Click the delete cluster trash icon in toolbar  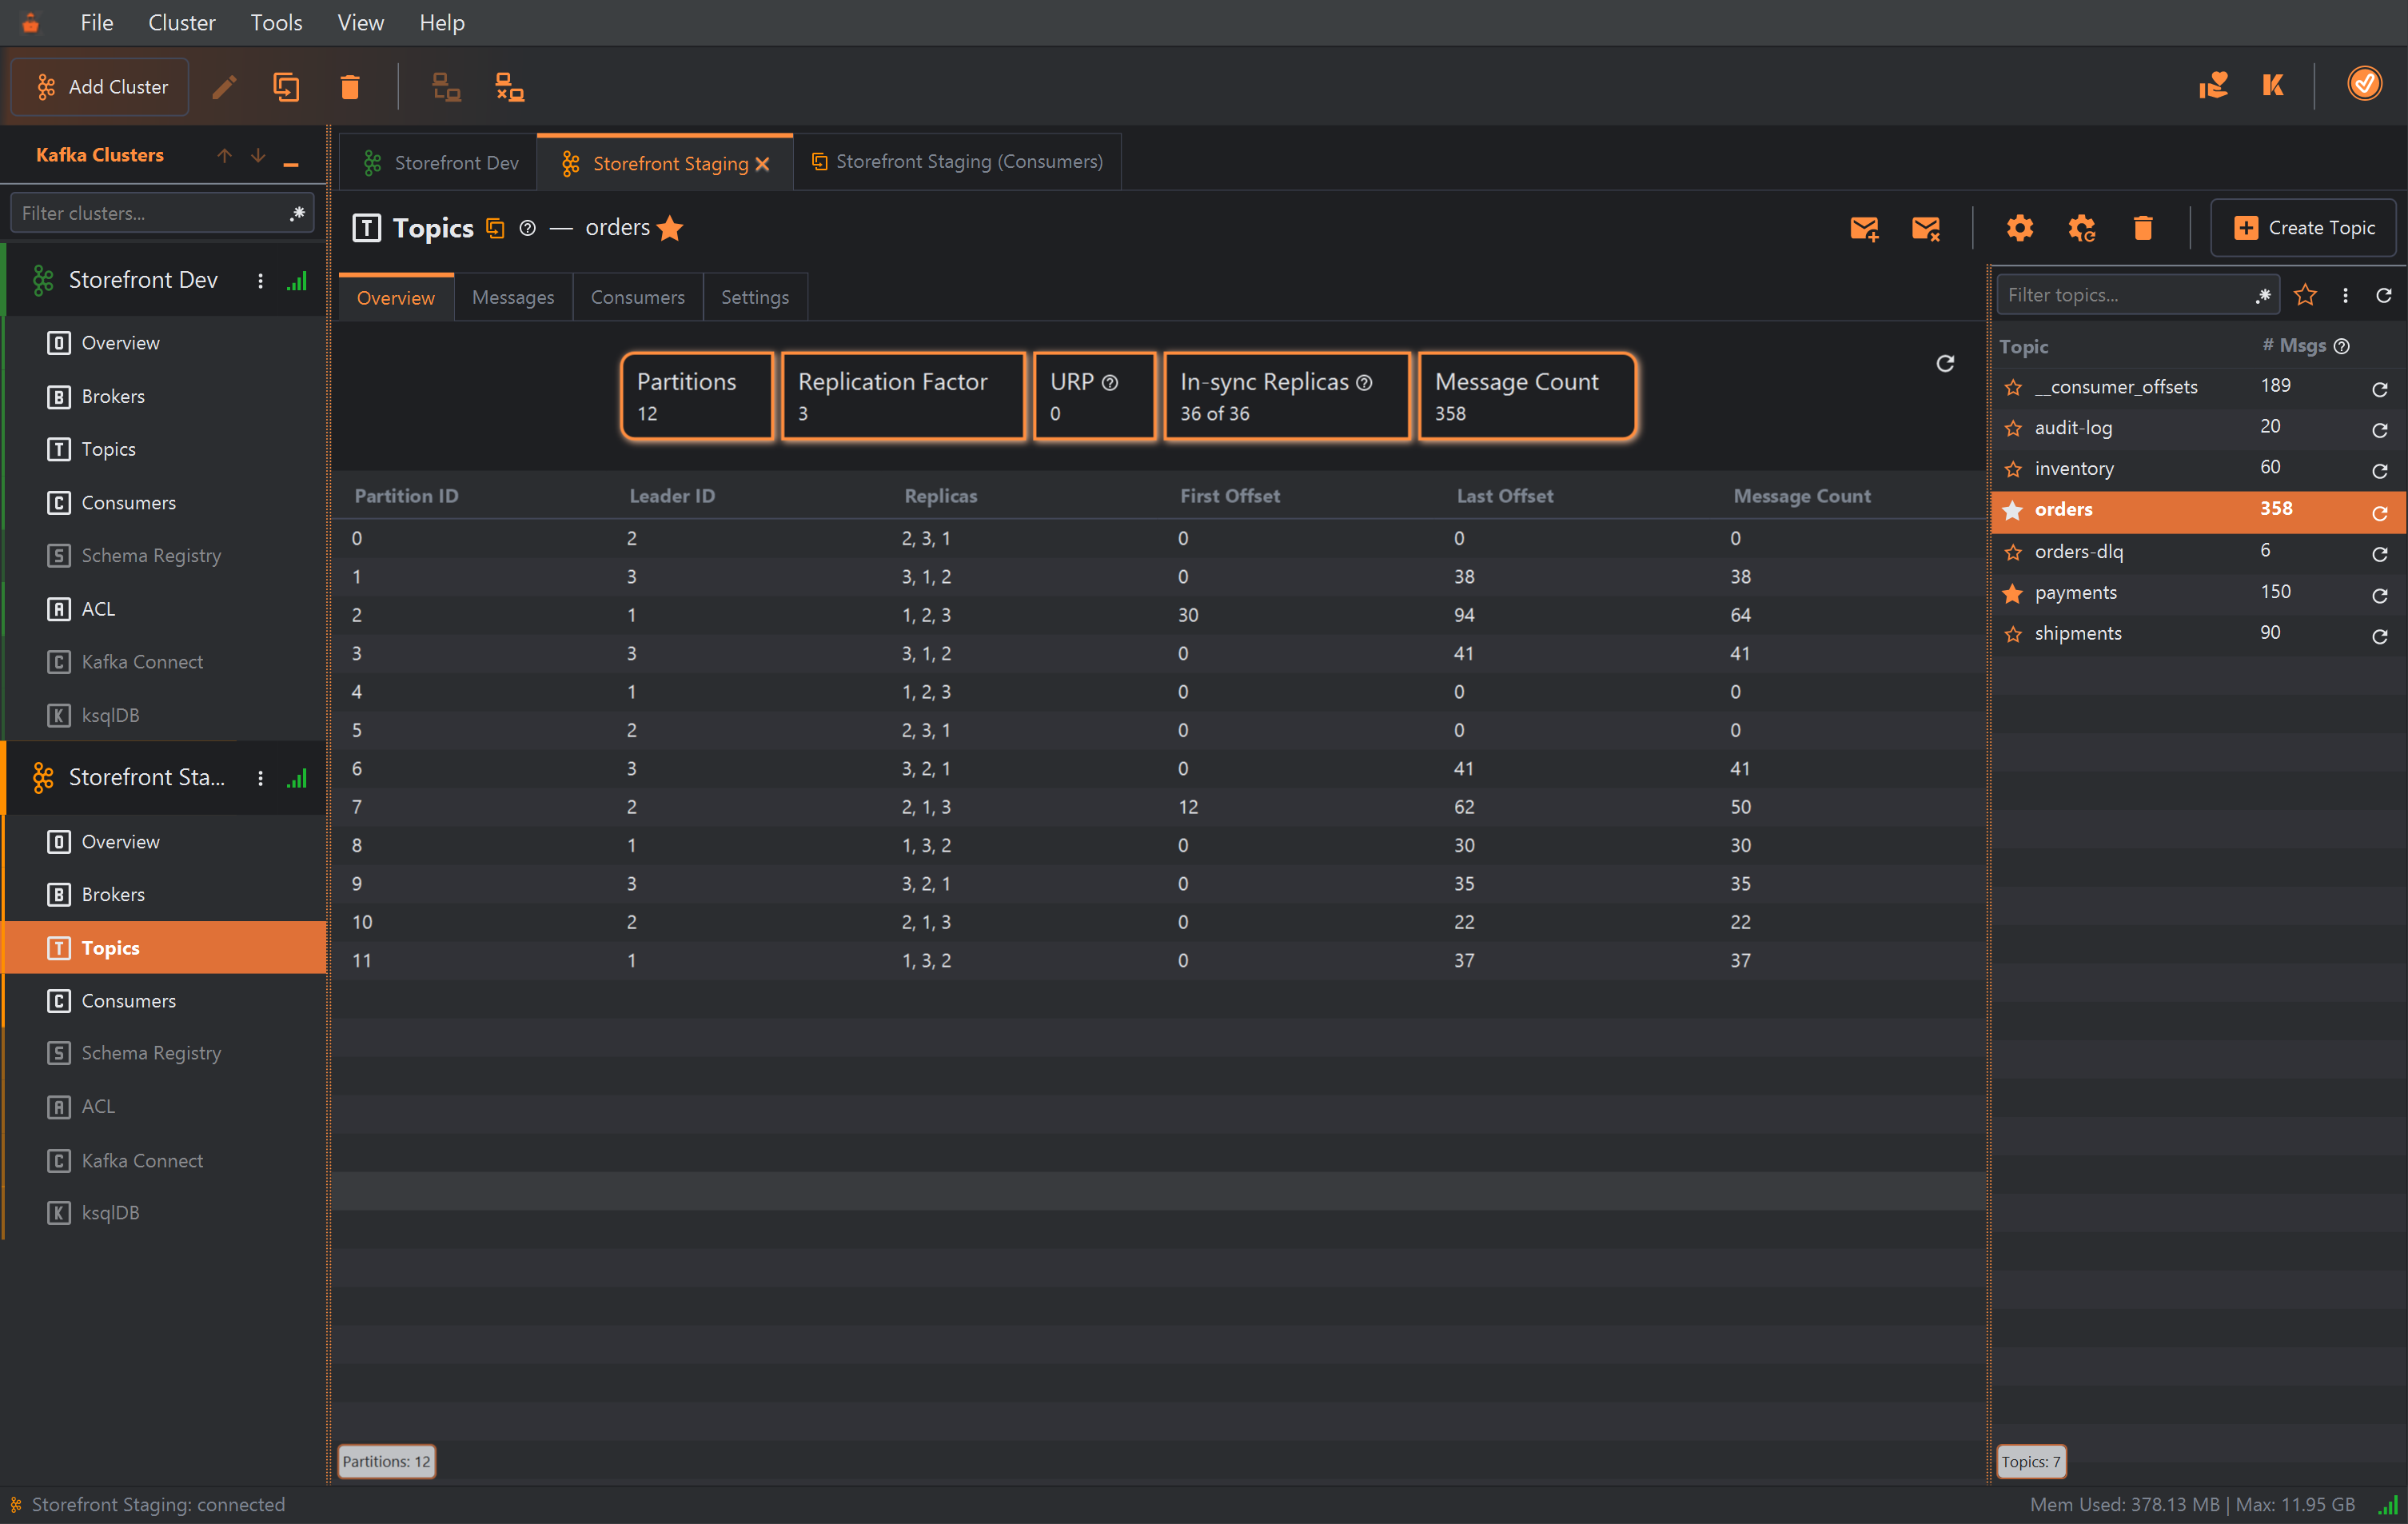[350, 87]
